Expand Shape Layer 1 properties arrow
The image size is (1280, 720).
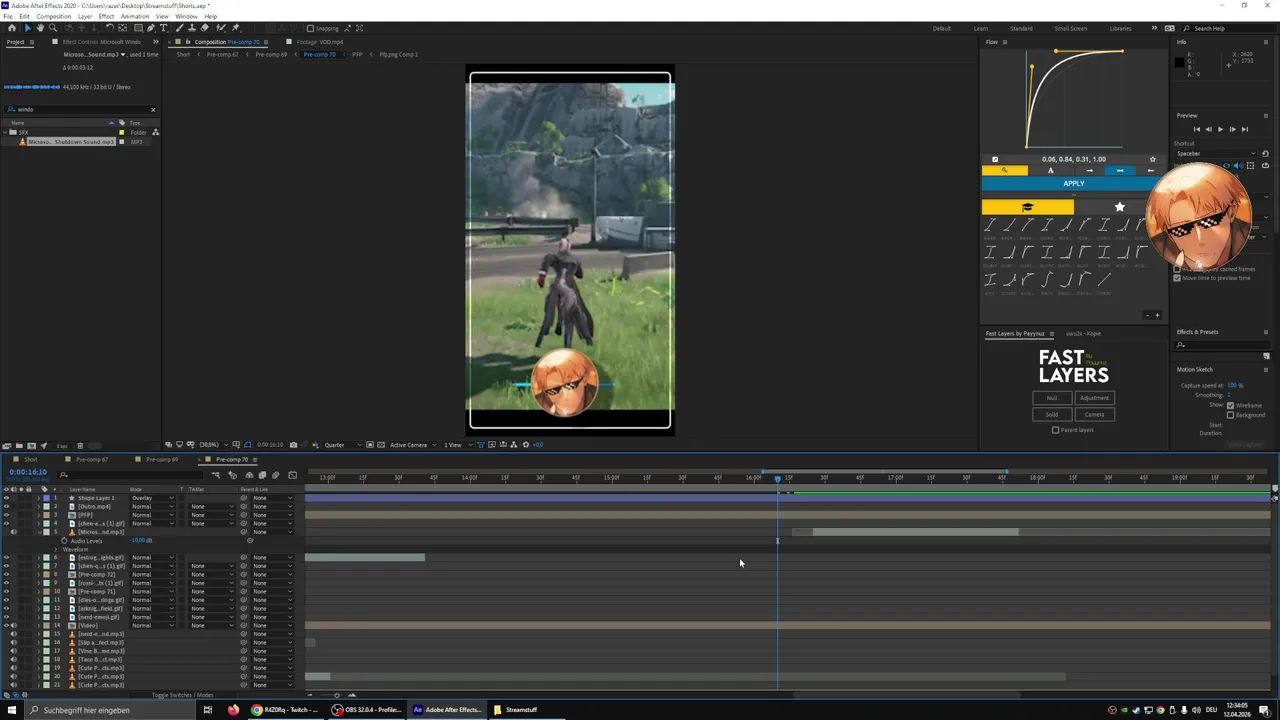coord(39,498)
